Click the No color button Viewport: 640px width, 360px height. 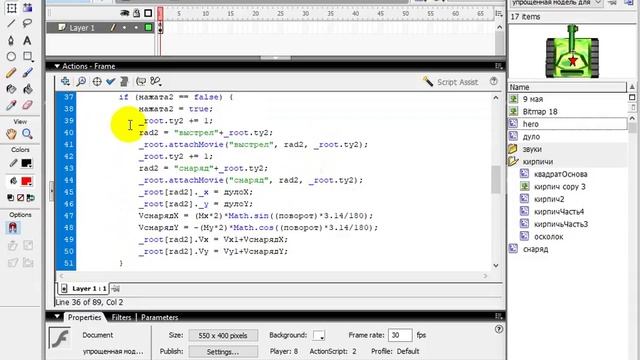point(20,198)
